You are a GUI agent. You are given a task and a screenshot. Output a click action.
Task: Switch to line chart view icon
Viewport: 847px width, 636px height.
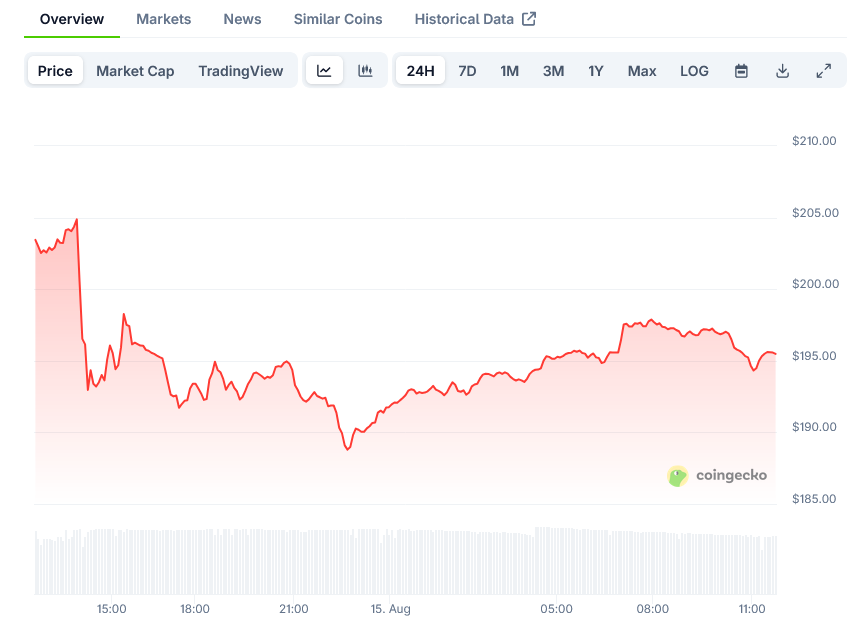click(324, 71)
